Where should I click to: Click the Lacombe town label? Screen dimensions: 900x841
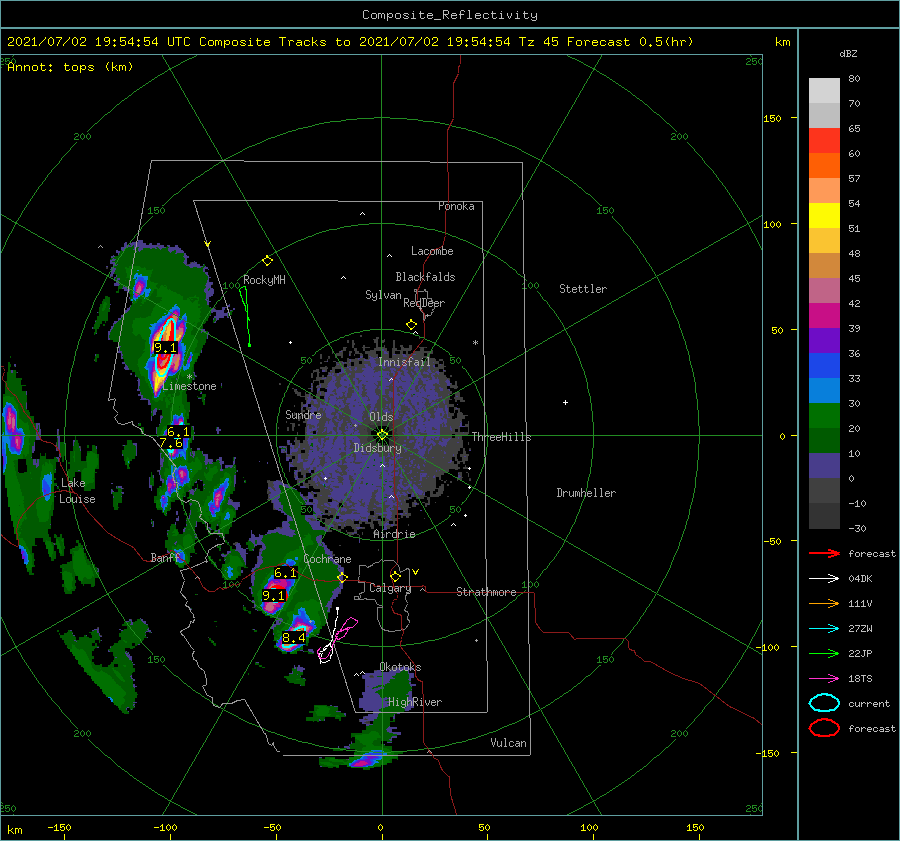click(432, 251)
